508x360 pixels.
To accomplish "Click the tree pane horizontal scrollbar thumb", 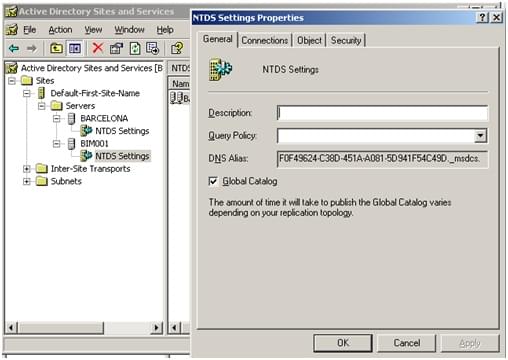I will point(60,328).
